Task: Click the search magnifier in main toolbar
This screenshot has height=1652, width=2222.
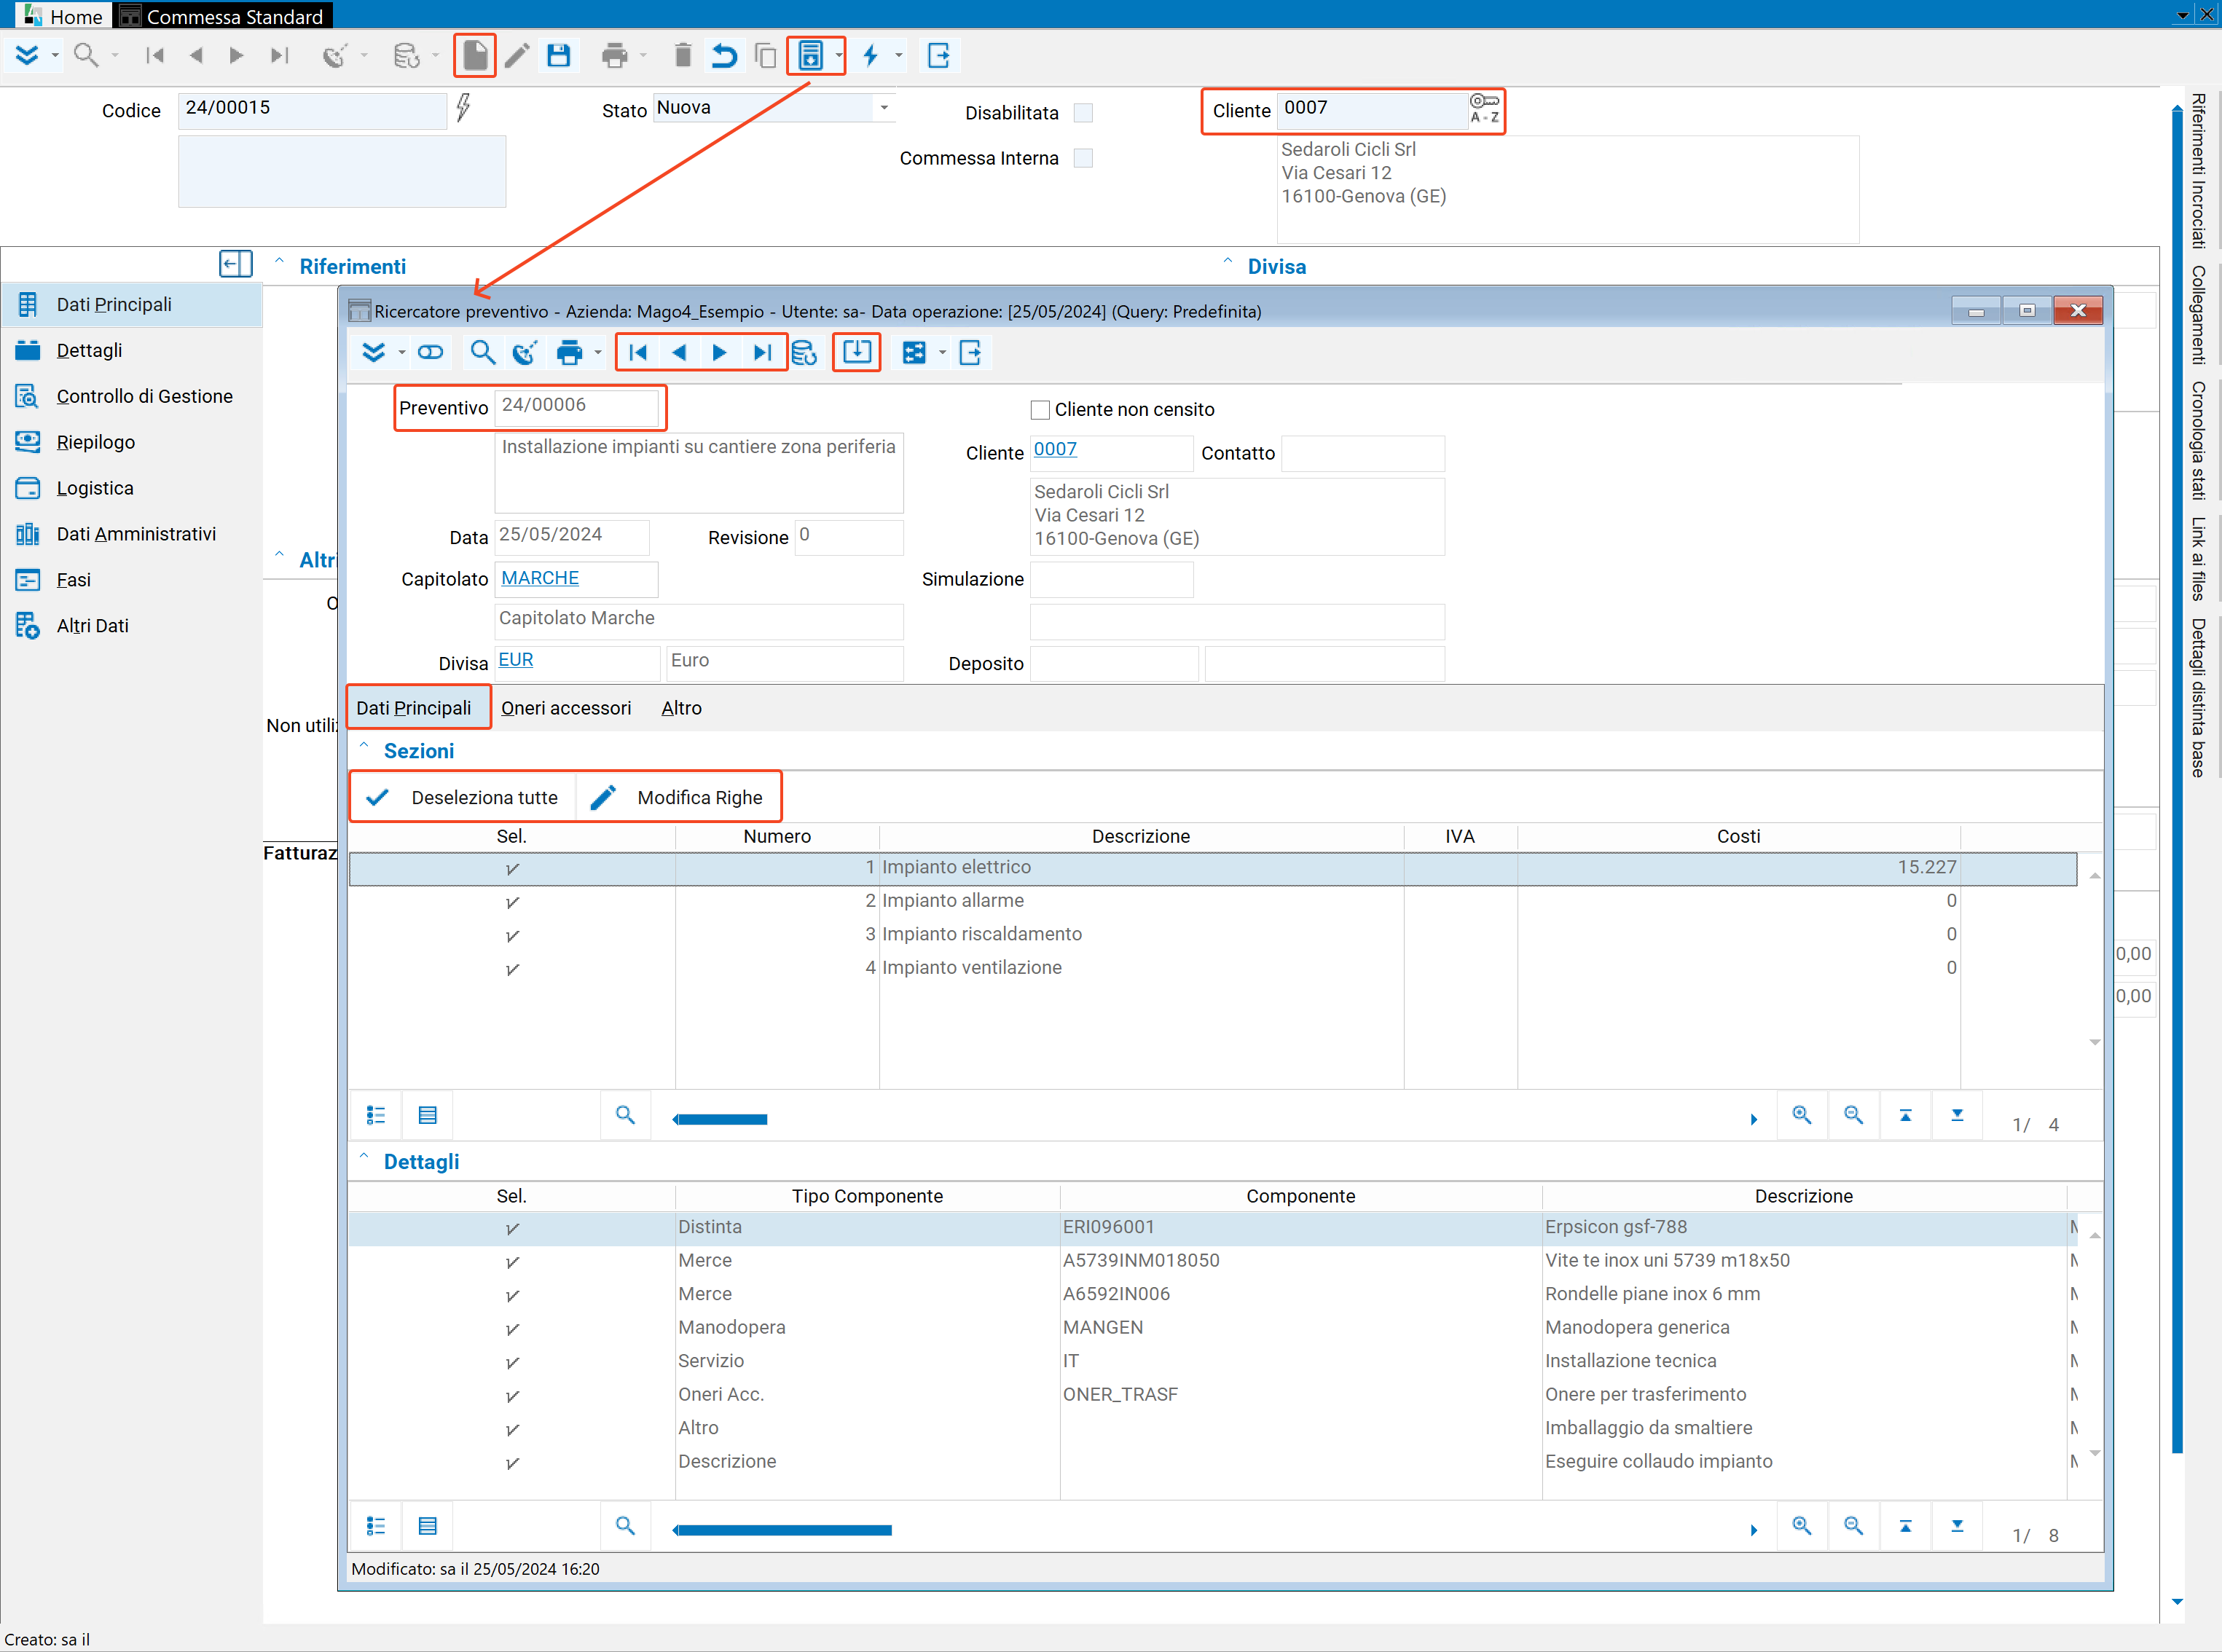Action: tap(87, 55)
